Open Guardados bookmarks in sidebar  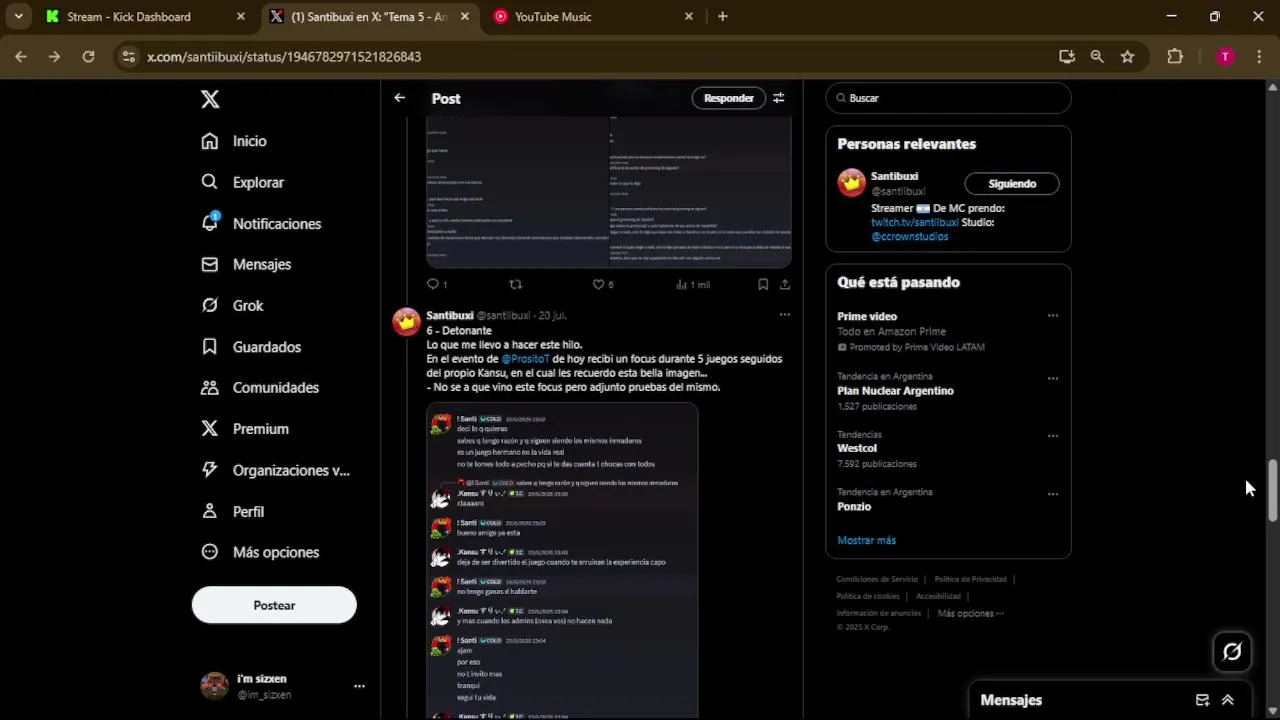251,347
